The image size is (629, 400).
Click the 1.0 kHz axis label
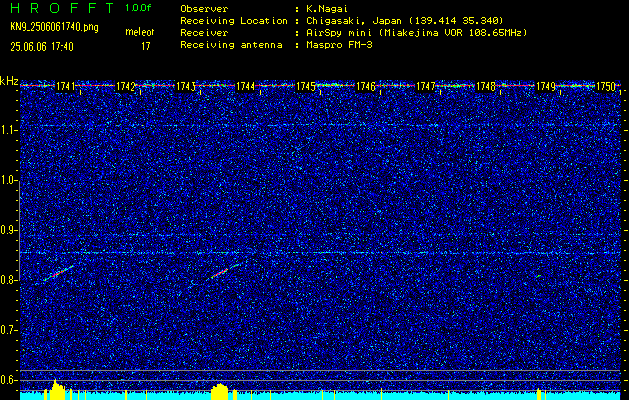[x=8, y=181]
